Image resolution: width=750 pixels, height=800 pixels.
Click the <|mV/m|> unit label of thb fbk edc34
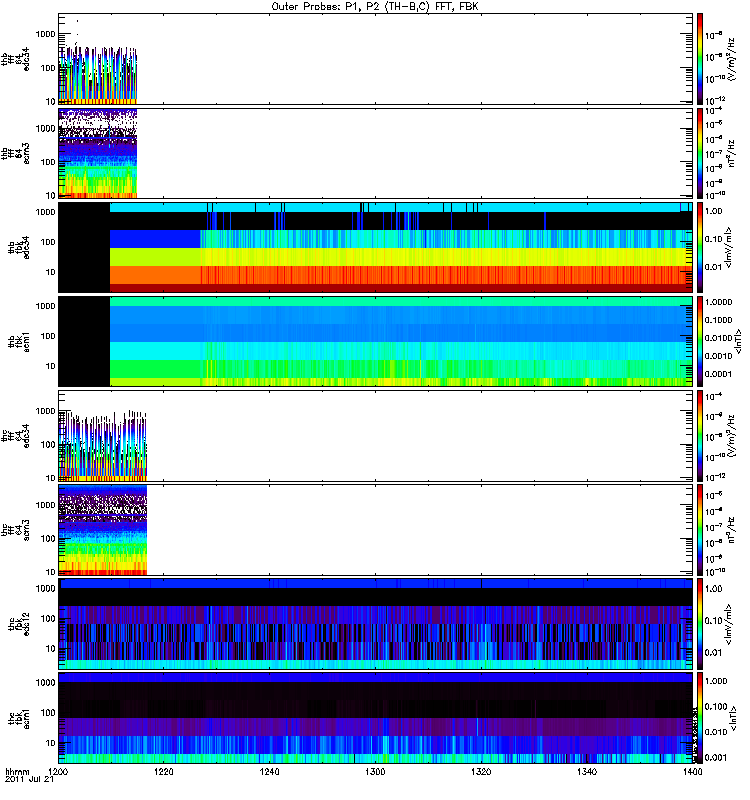click(729, 247)
